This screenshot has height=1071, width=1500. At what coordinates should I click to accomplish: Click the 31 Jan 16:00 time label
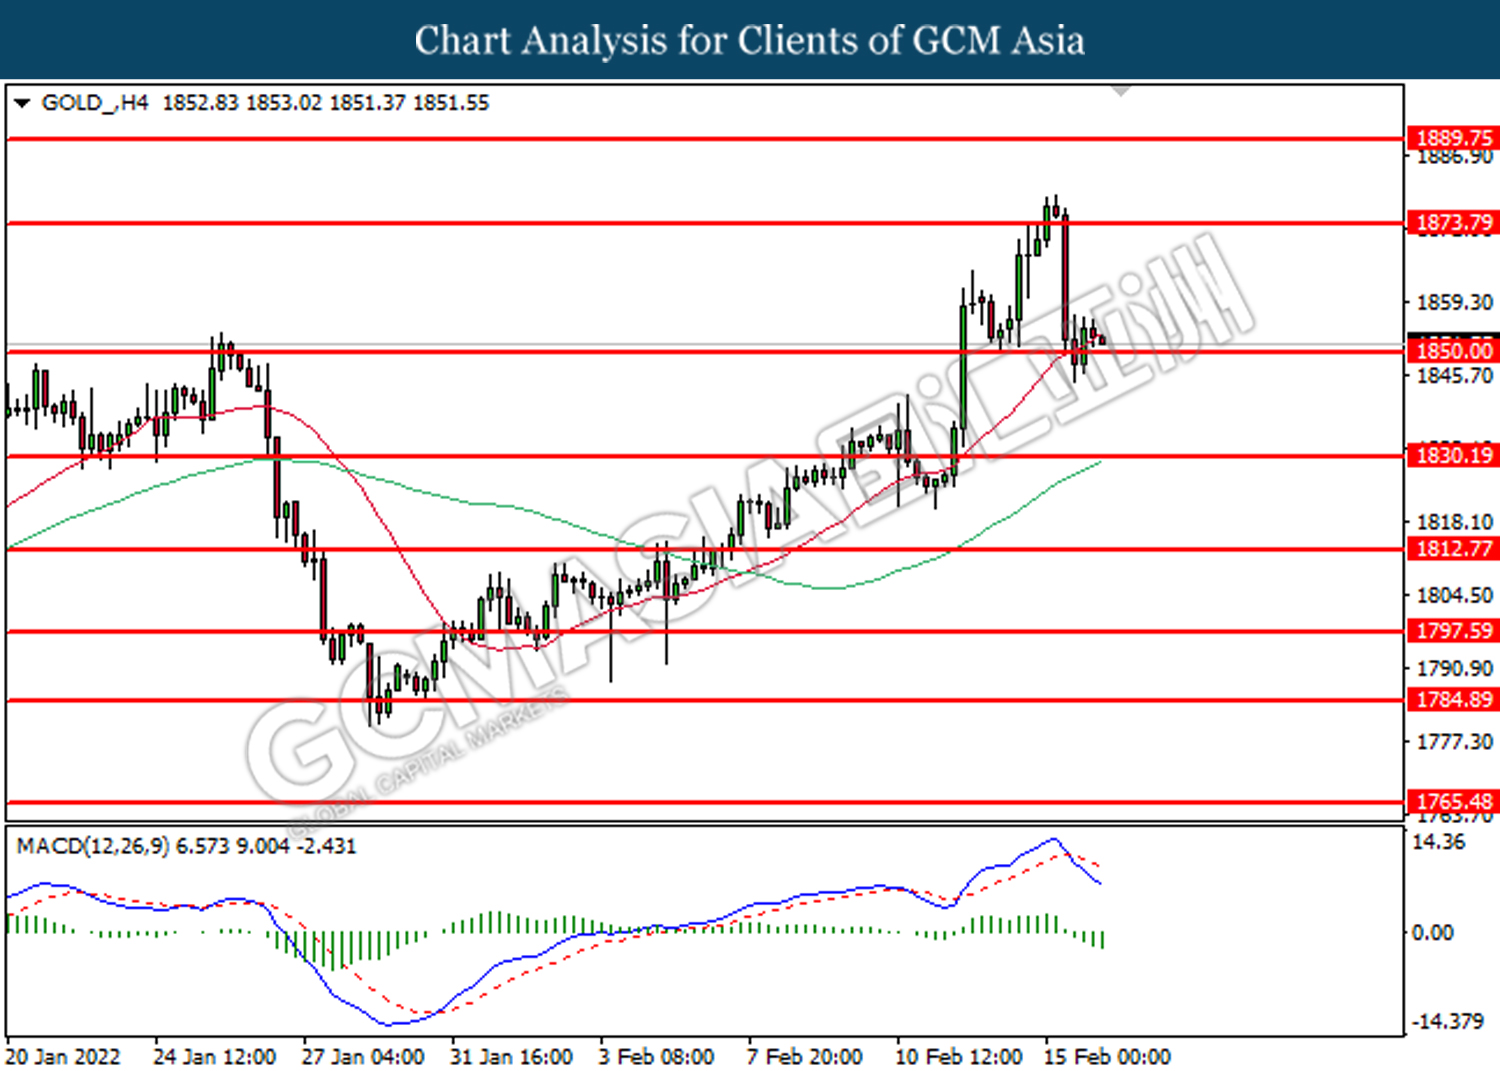point(511,1057)
